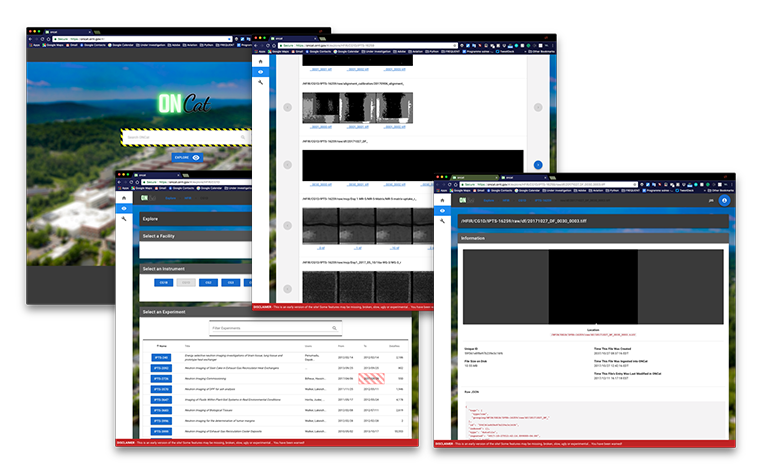Toggle eye icon in image gallery sidebar
The width and height of the screenshot is (761, 469).
click(x=261, y=72)
